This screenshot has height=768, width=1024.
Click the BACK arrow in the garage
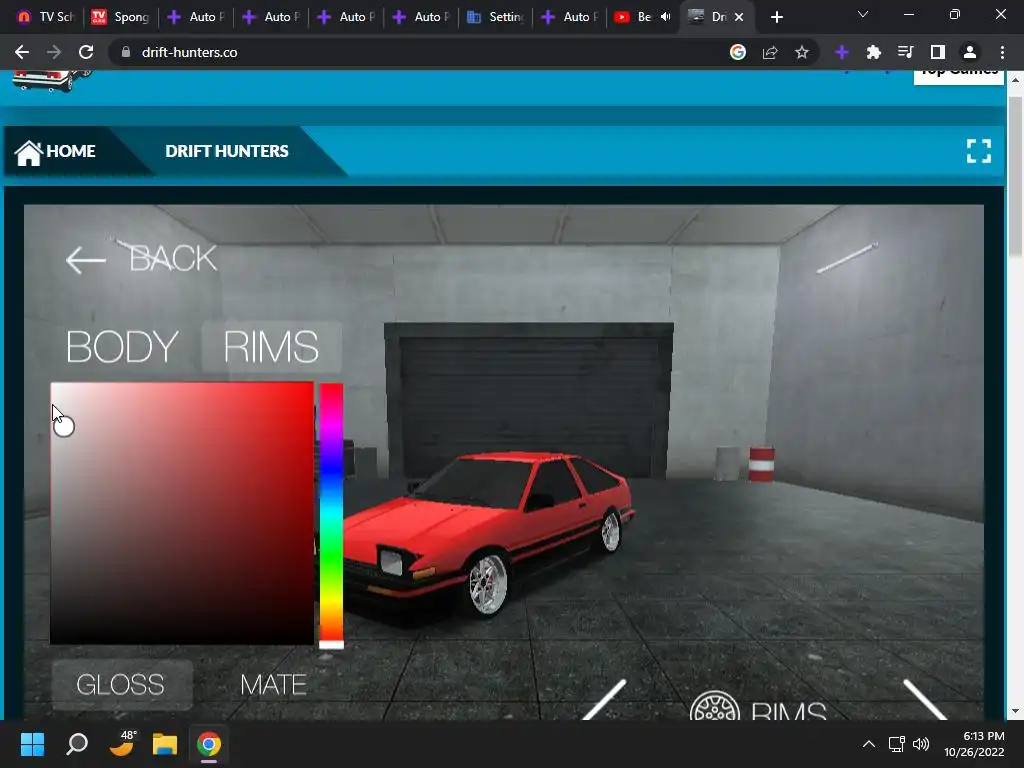[86, 260]
